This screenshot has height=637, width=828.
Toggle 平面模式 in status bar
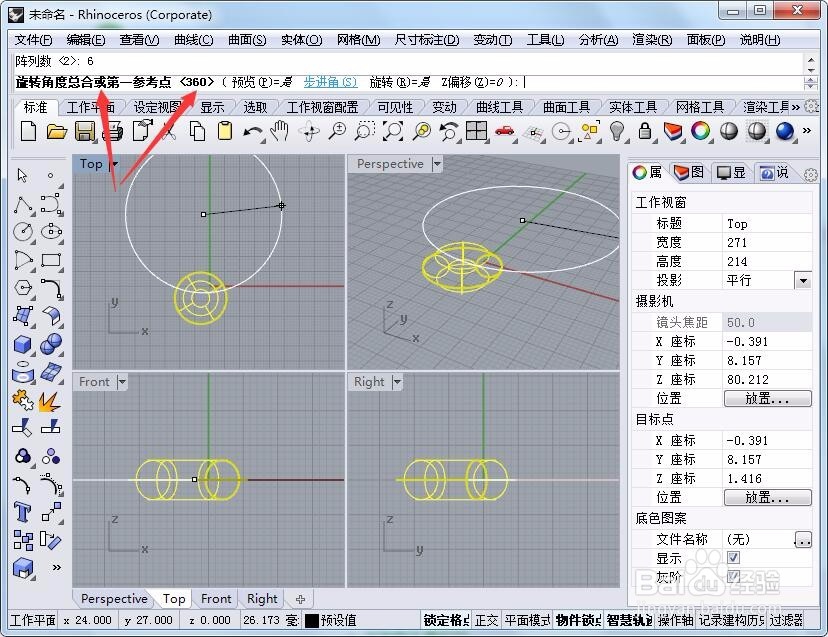pos(527,620)
